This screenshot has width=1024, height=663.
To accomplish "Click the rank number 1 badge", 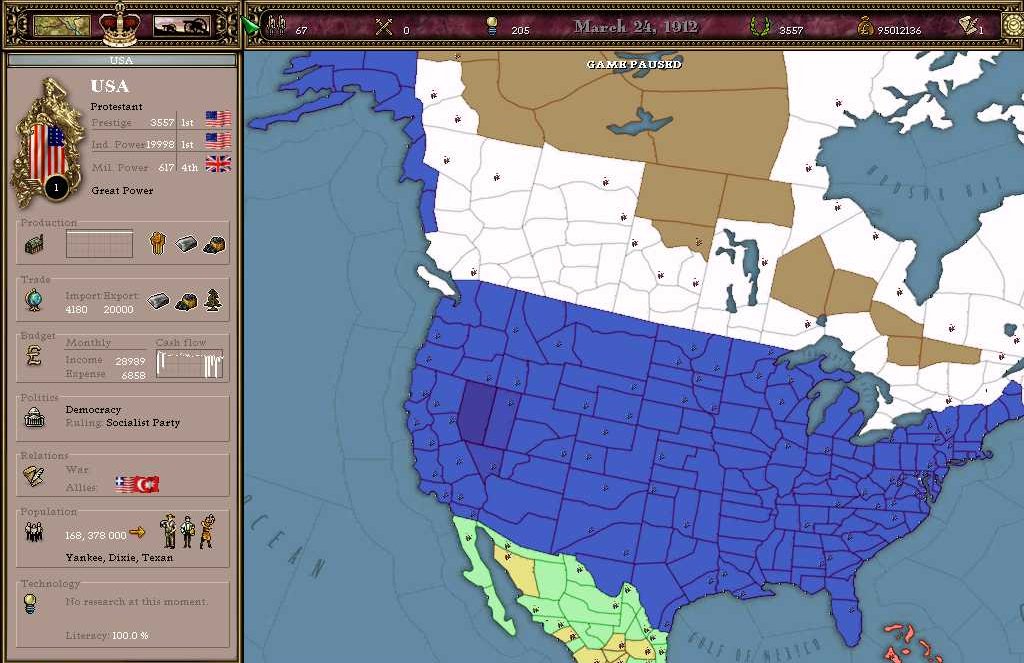I will (x=56, y=187).
